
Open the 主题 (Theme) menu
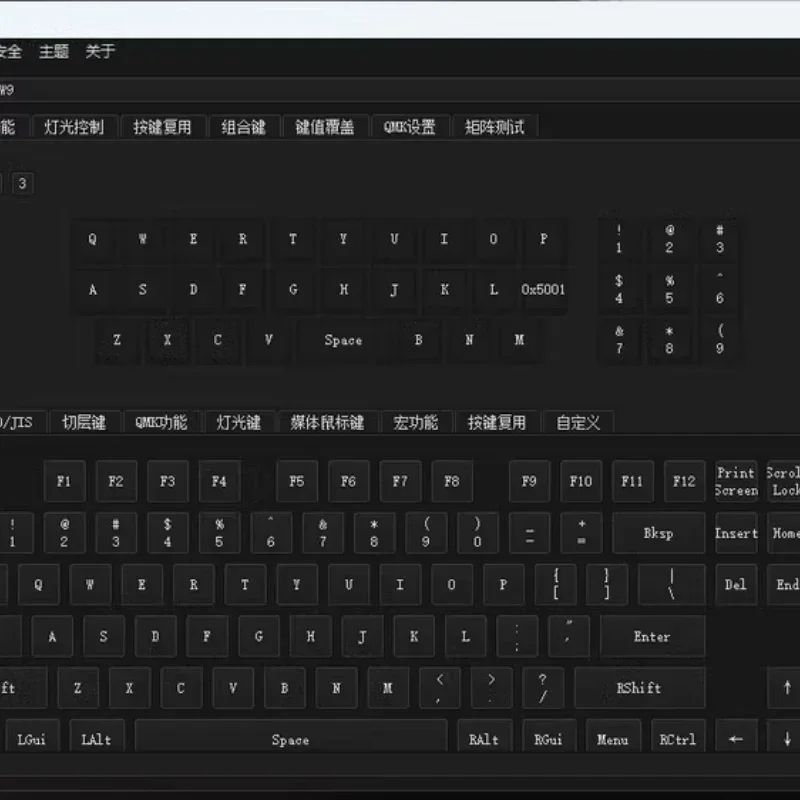click(54, 52)
